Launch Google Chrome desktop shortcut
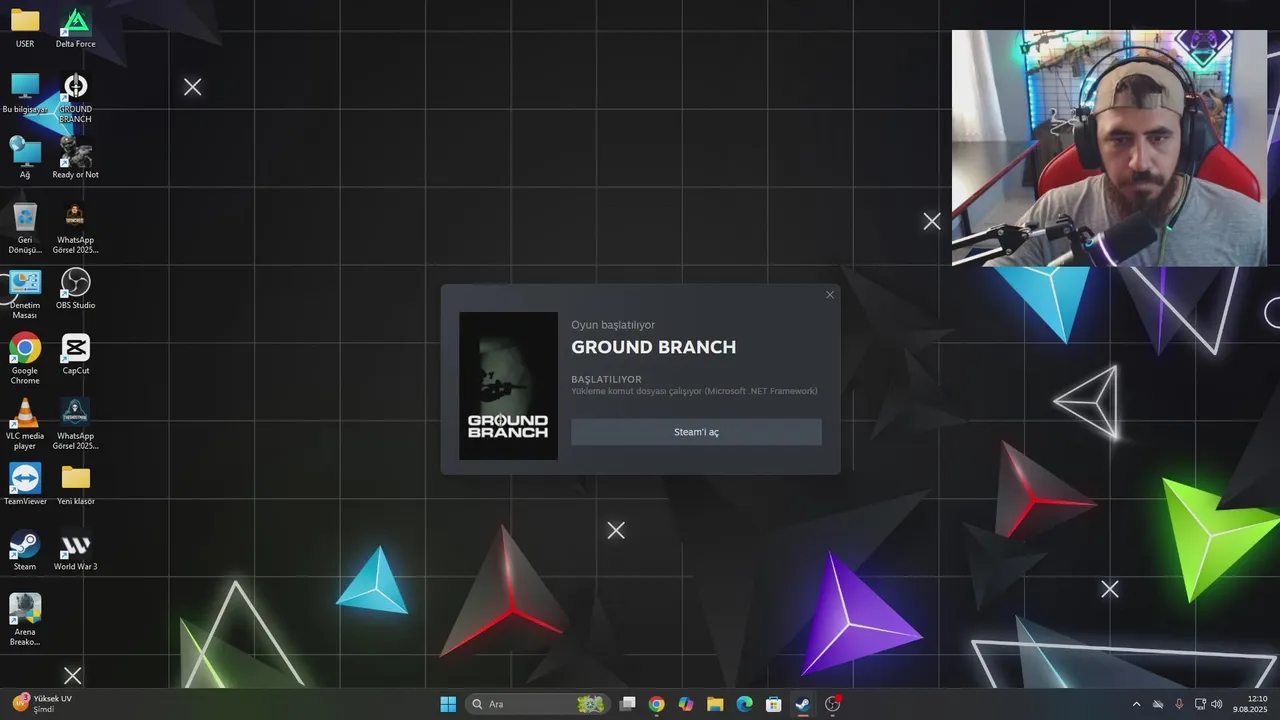Screen dimensions: 1280x720 coord(25,359)
